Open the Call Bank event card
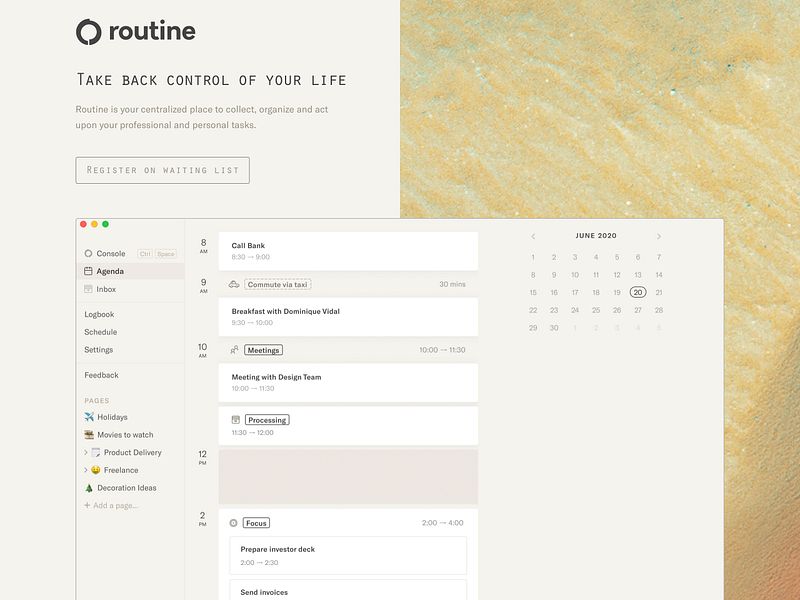Viewport: 800px width, 600px height. pos(348,251)
